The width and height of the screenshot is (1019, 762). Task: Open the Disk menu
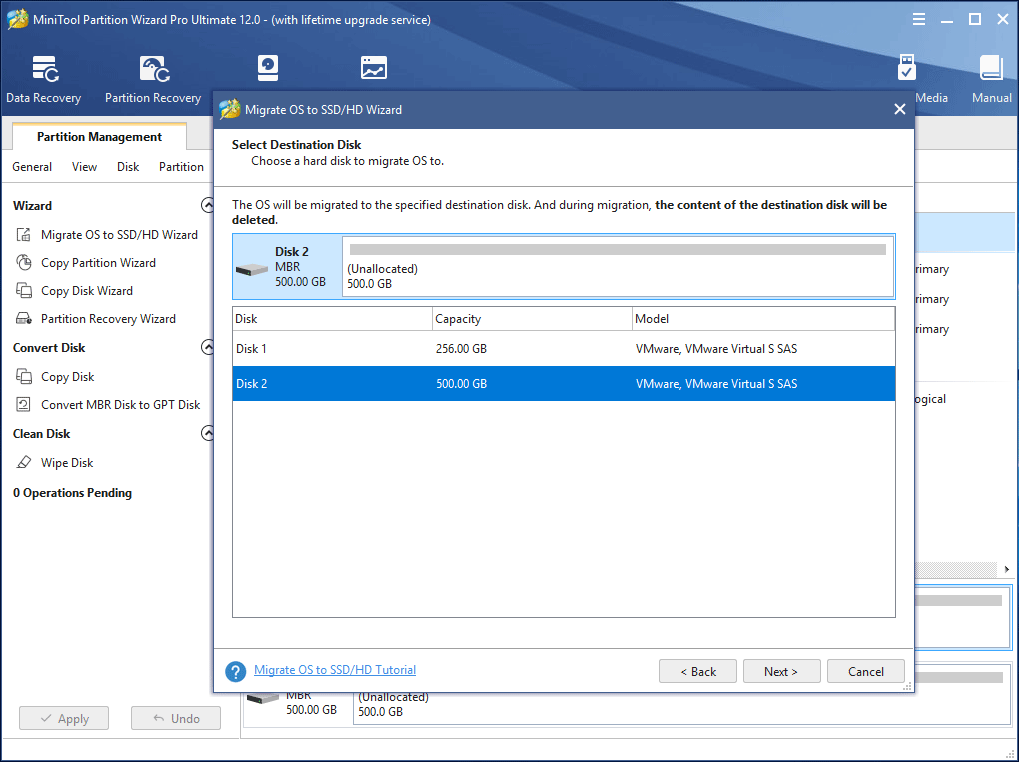128,167
